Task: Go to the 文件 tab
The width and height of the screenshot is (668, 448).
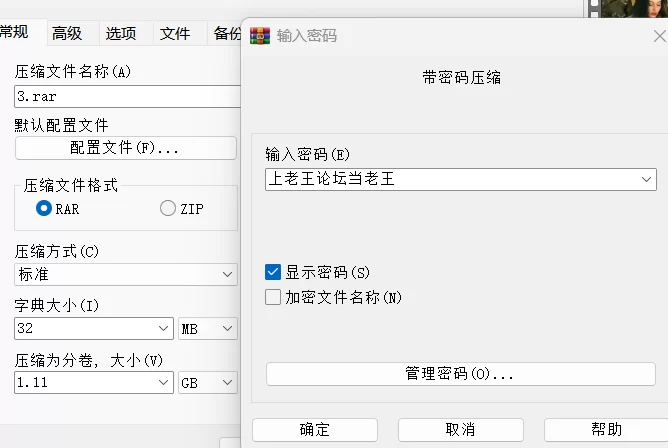Action: [175, 33]
